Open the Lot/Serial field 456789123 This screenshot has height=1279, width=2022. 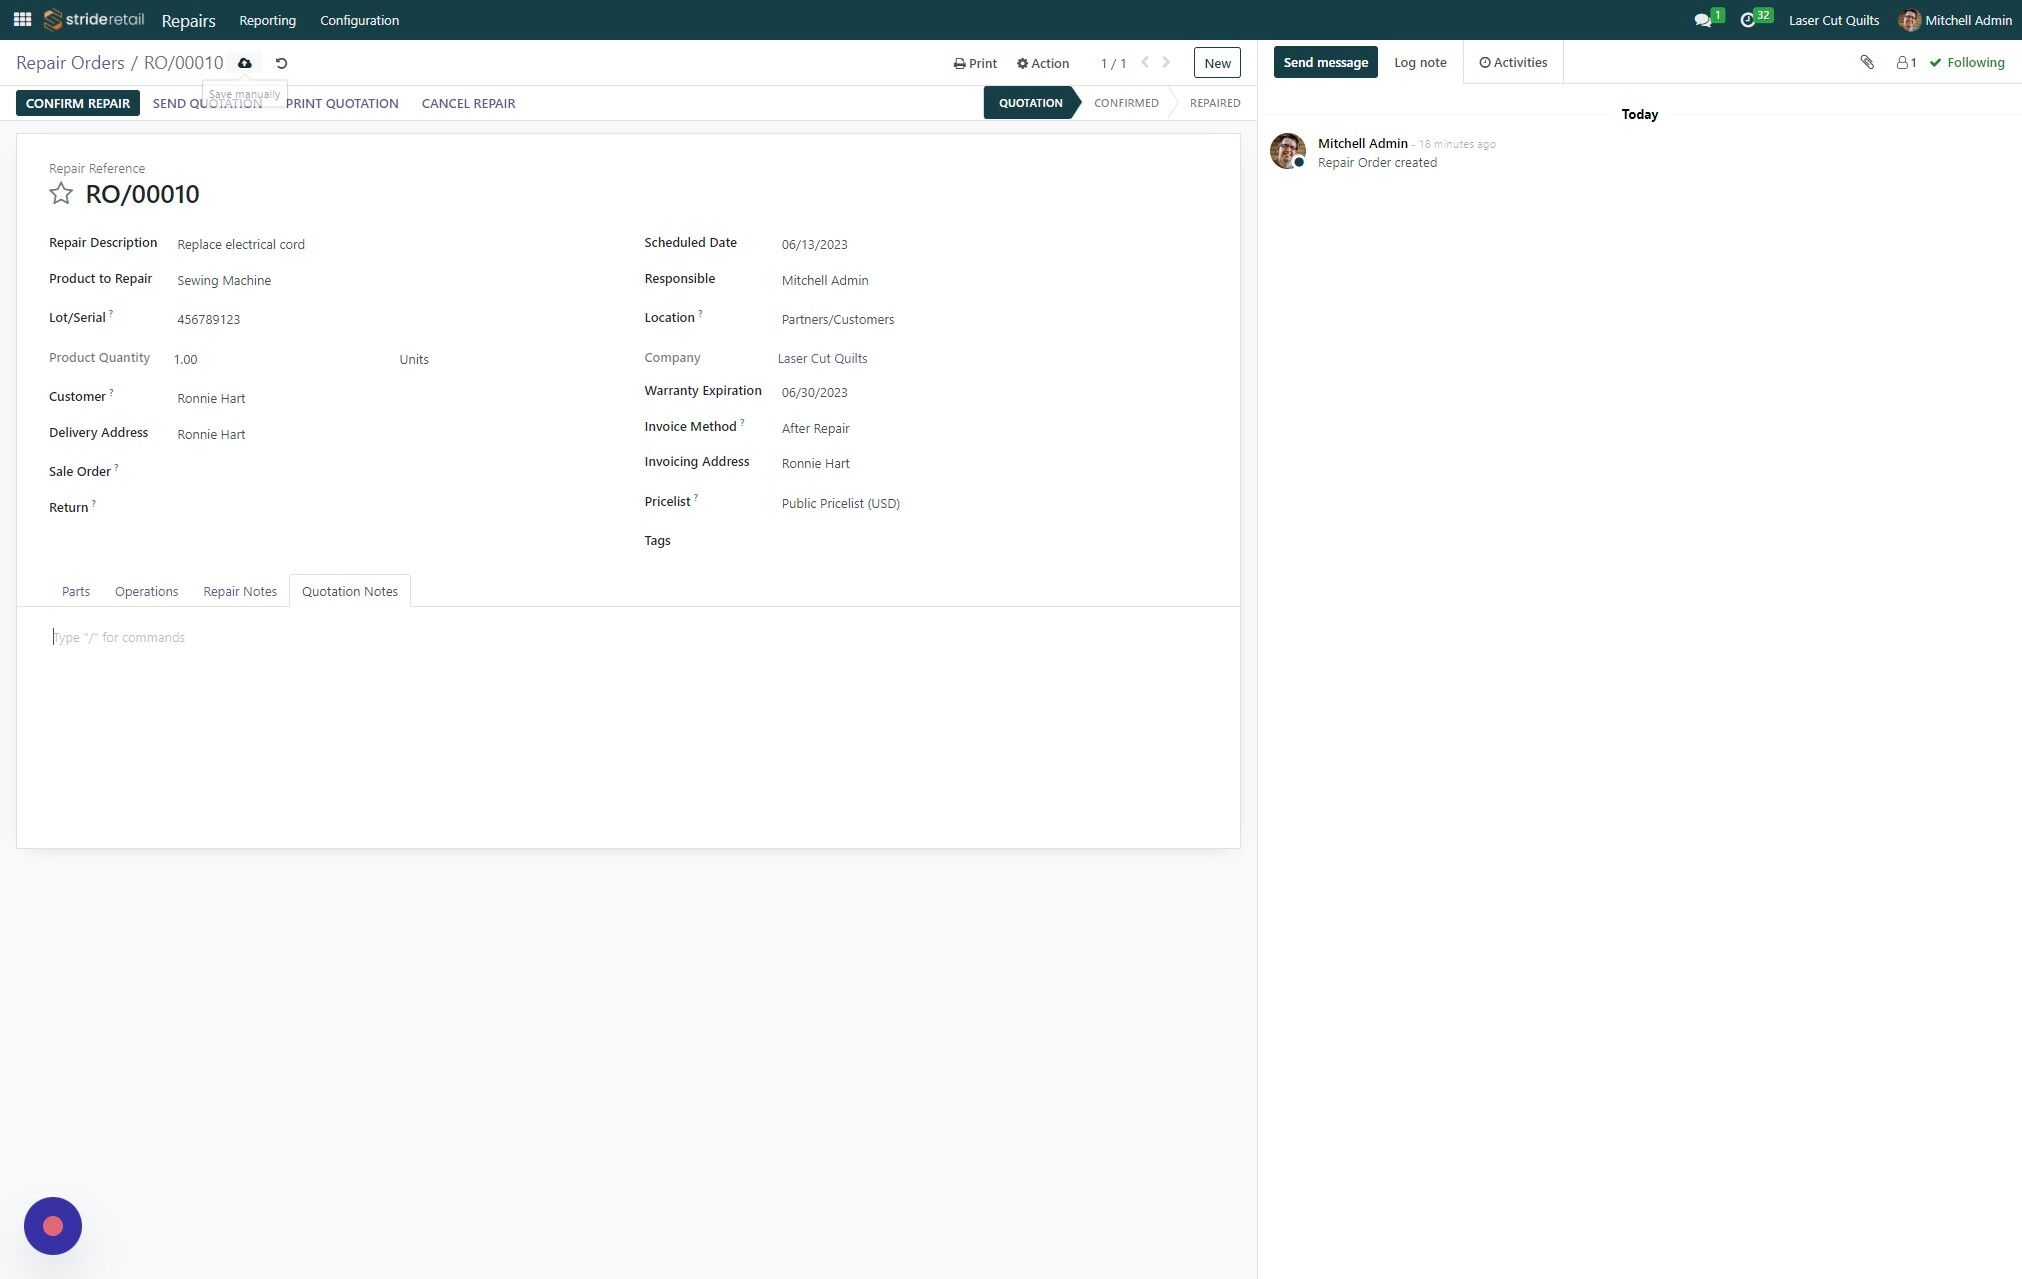point(393,319)
